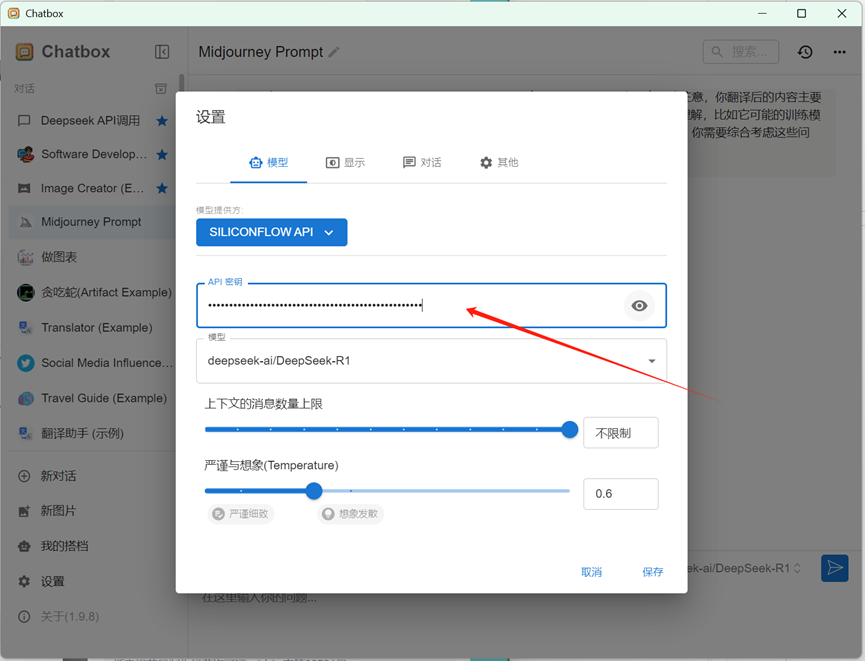Open 做图表 conversation
The height and width of the screenshot is (661, 865).
(x=91, y=257)
